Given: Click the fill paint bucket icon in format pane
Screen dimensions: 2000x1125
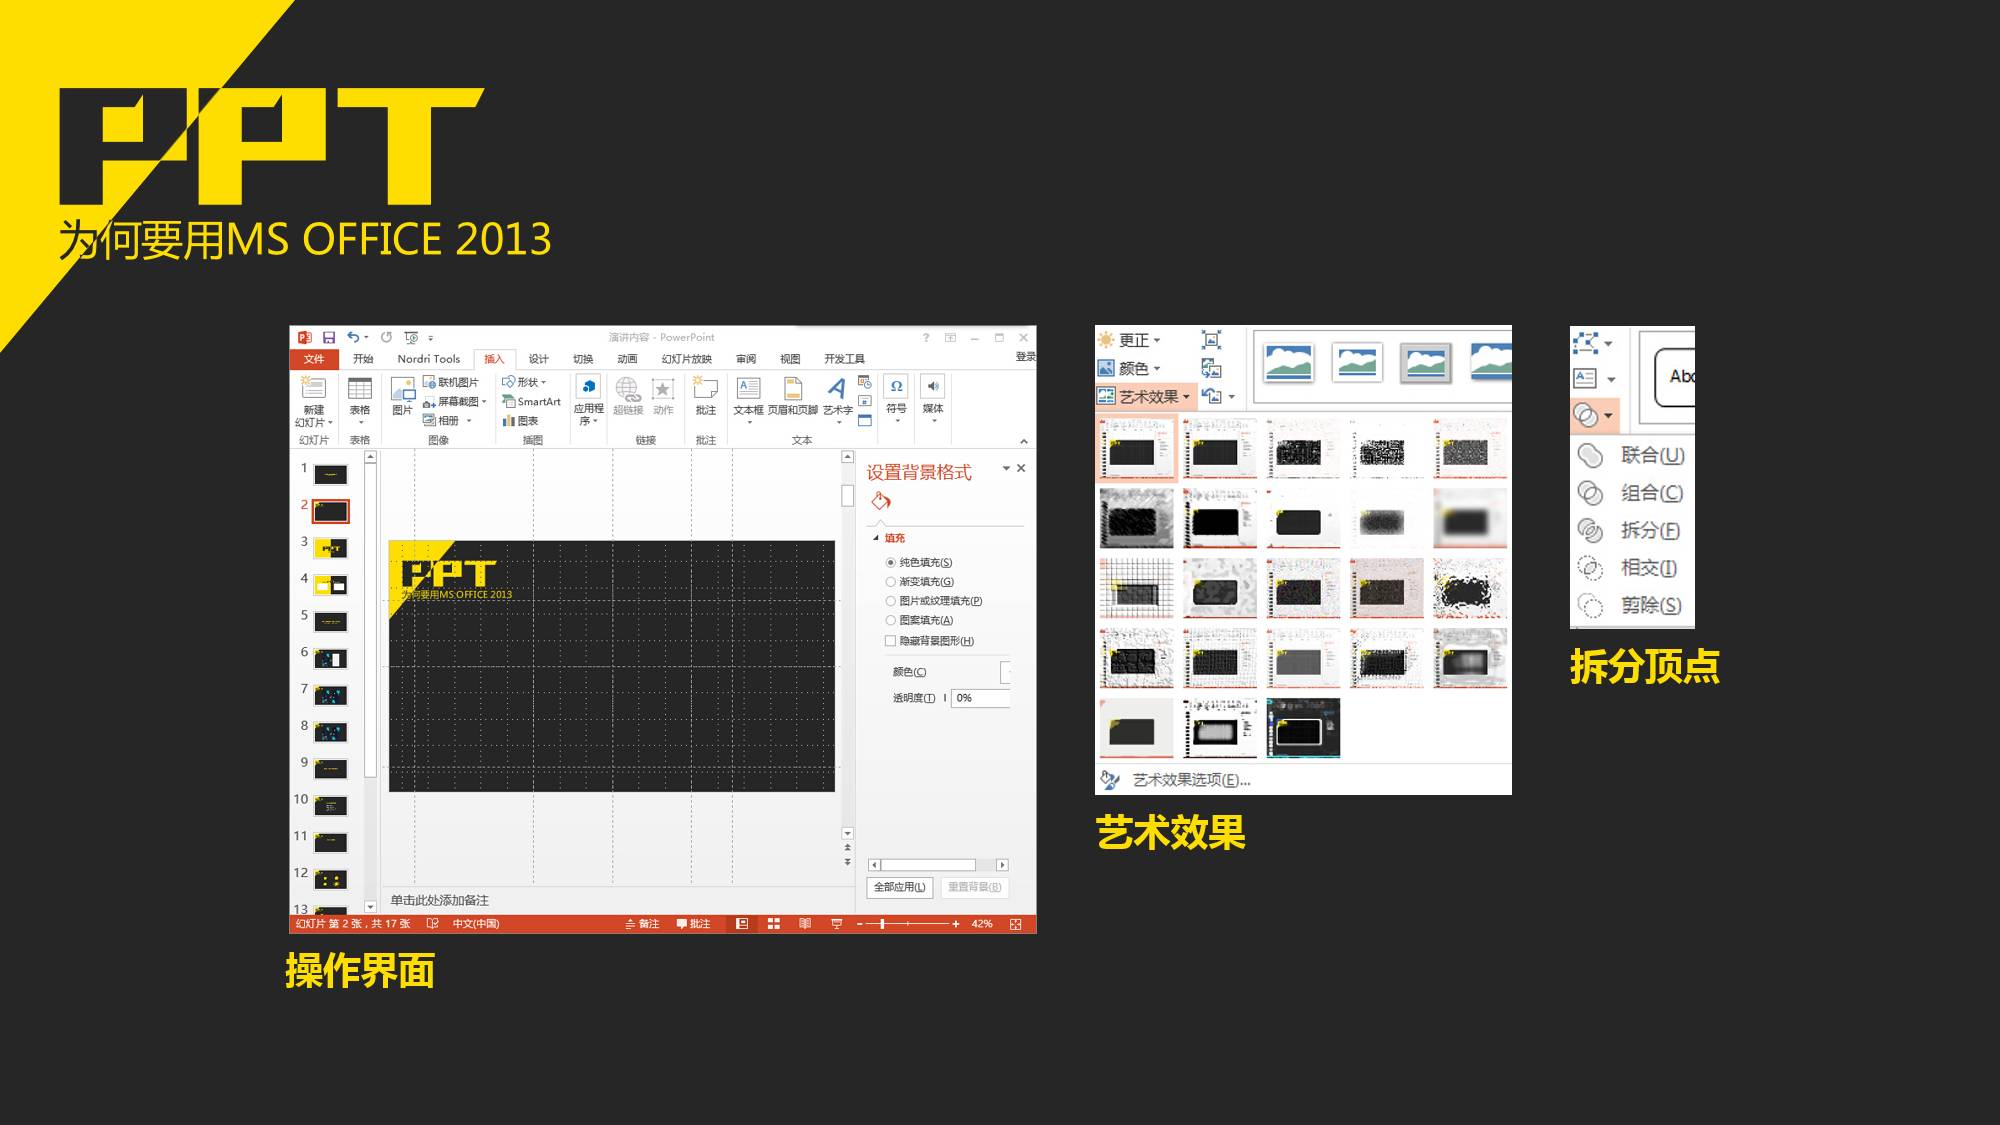Looking at the screenshot, I should point(881,501).
